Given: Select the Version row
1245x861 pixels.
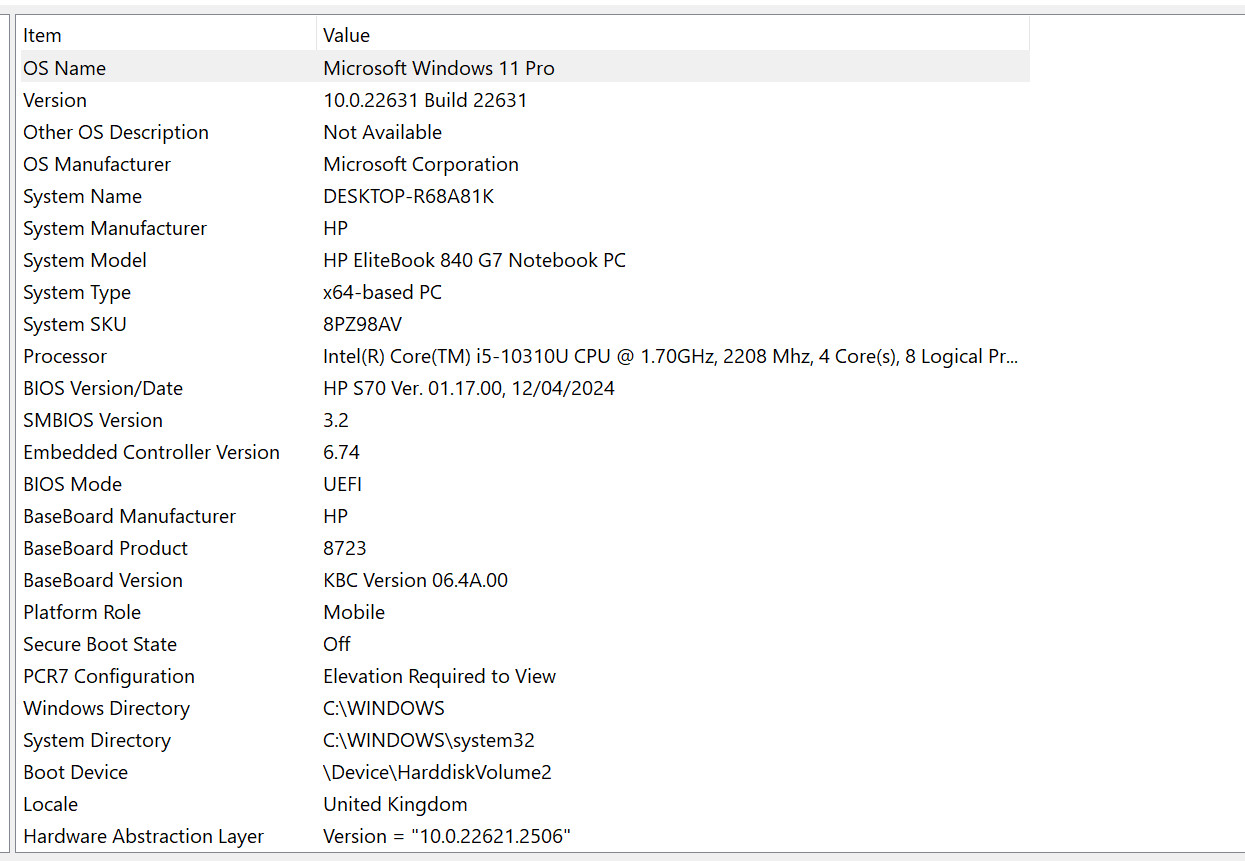Looking at the screenshot, I should pyautogui.click(x=525, y=100).
